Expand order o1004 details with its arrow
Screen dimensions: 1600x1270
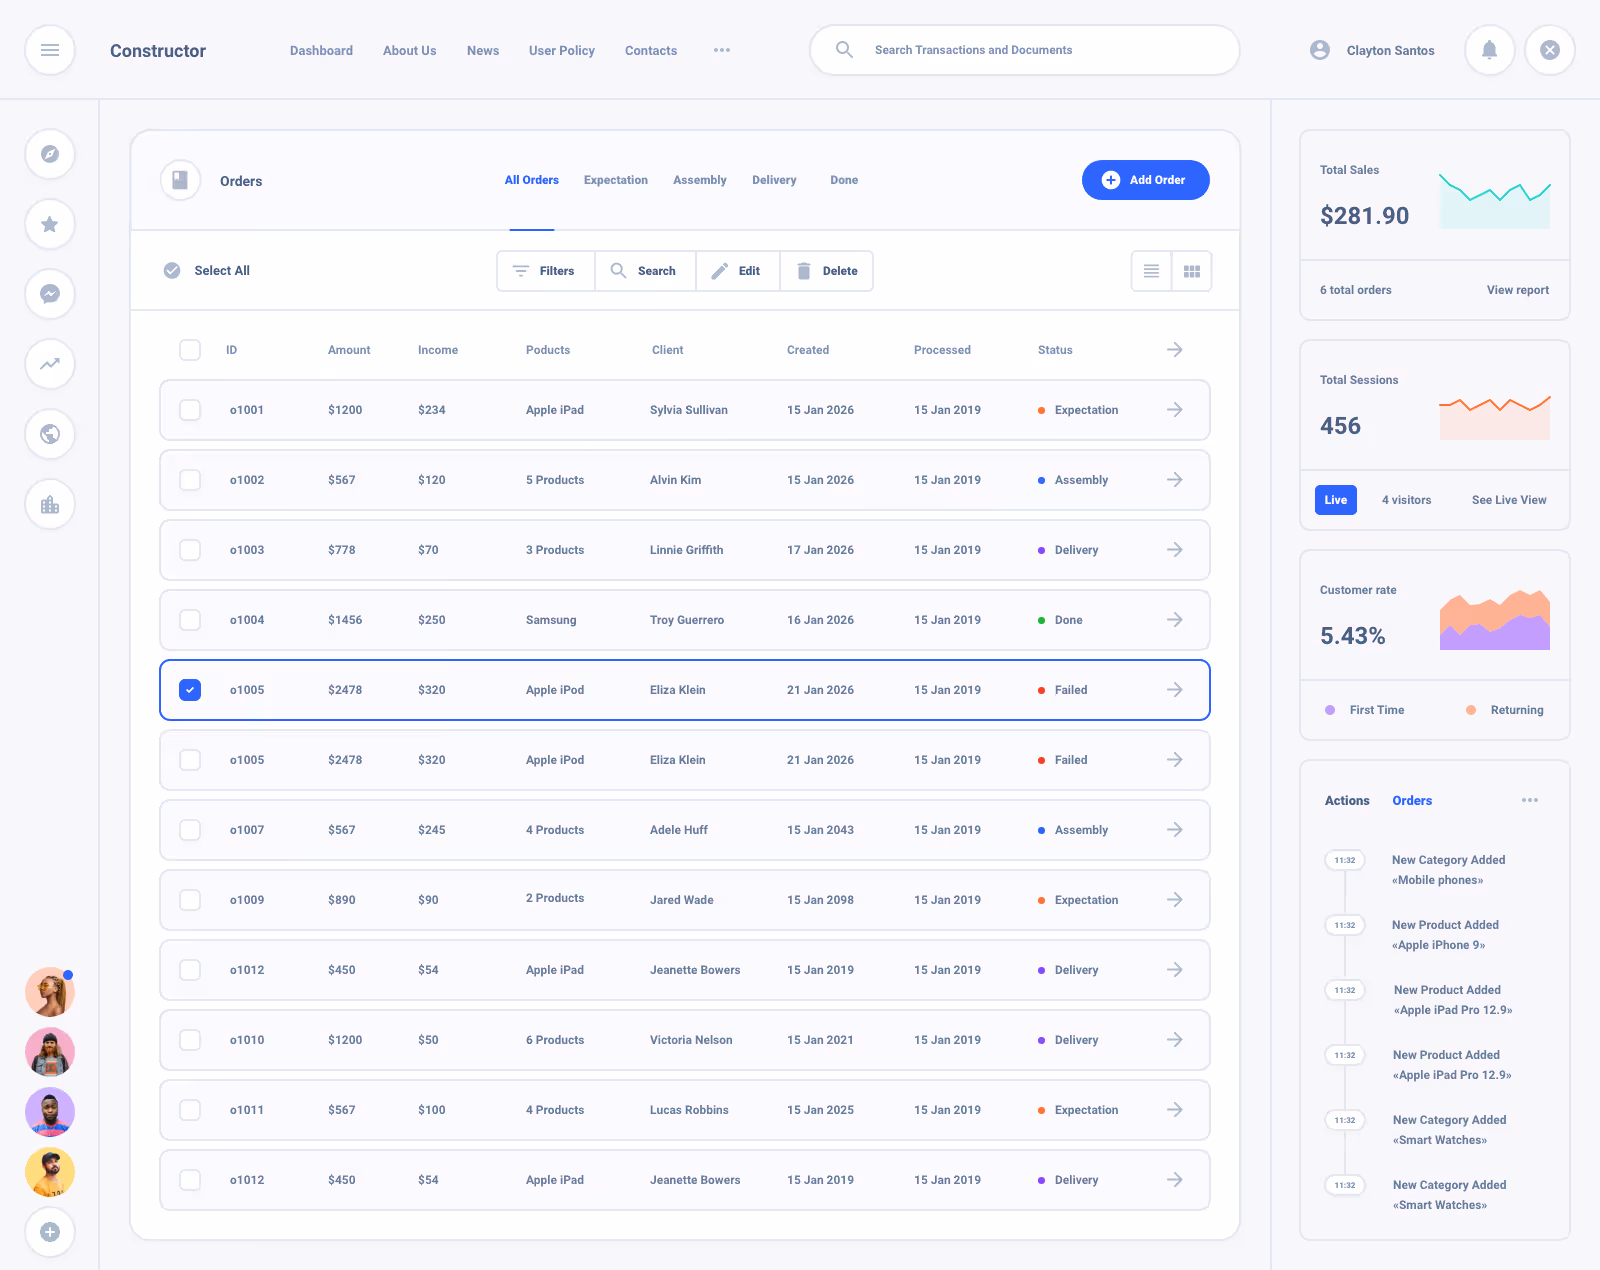1174,620
